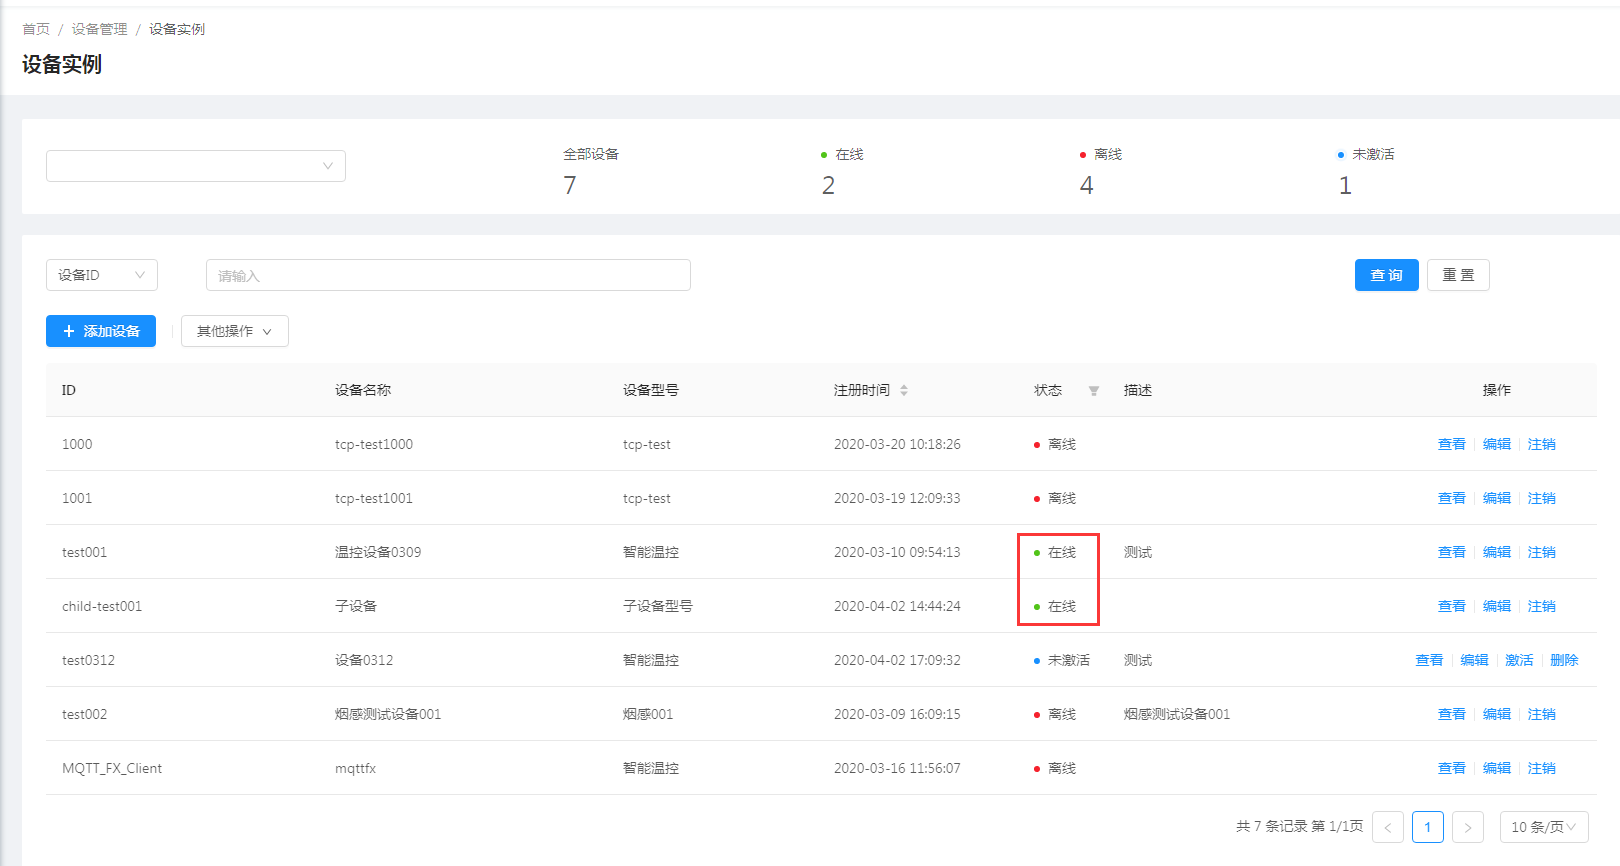Click the 查询 search button
The height and width of the screenshot is (866, 1620).
[1386, 275]
